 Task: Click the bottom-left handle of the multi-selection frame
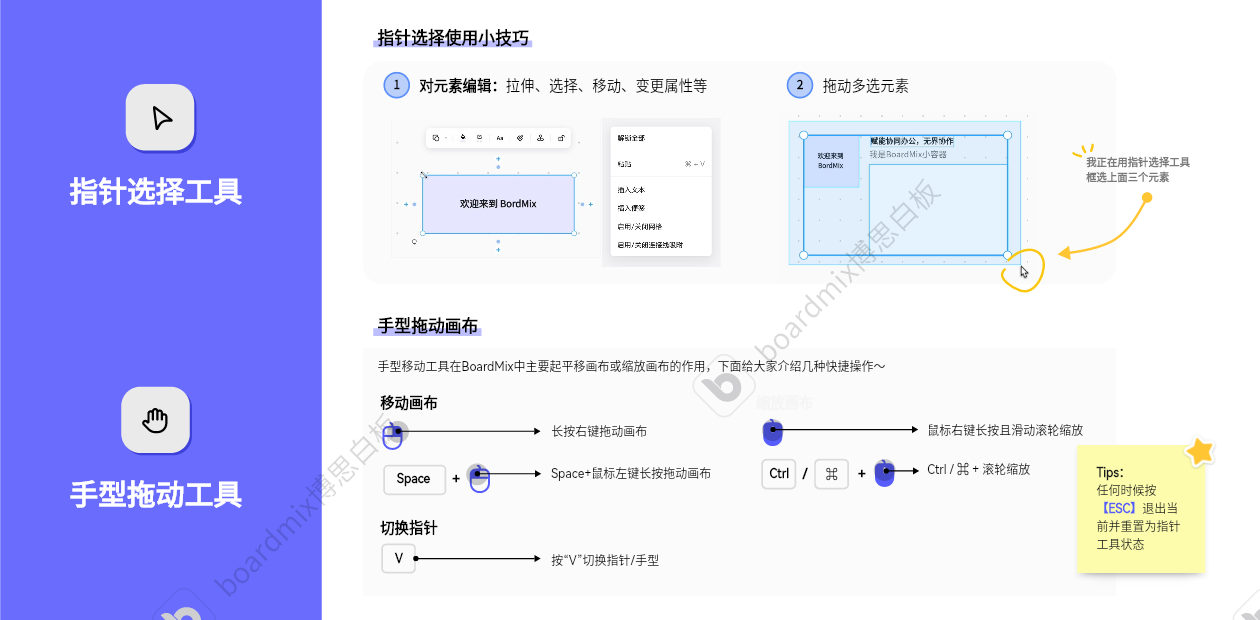pyautogui.click(x=803, y=255)
